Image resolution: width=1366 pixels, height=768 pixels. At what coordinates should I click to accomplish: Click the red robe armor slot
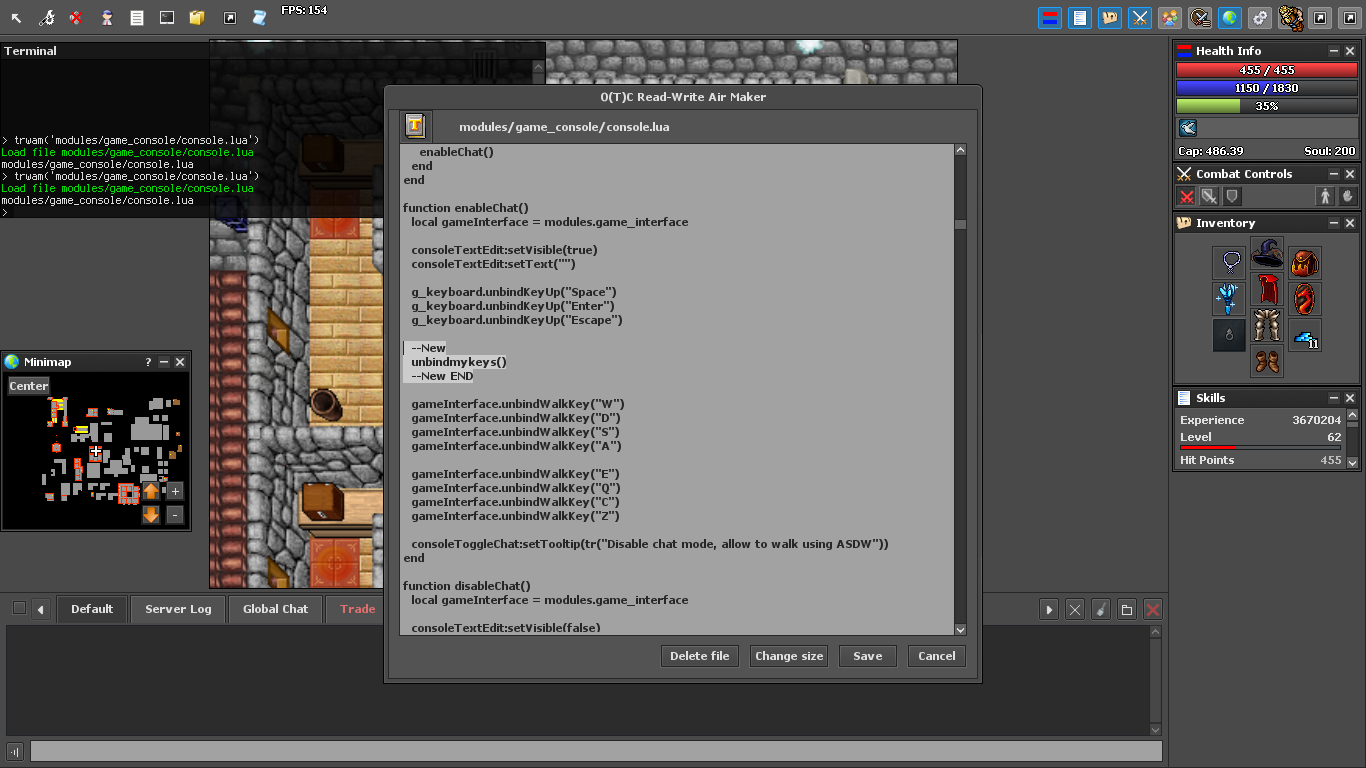click(1267, 290)
